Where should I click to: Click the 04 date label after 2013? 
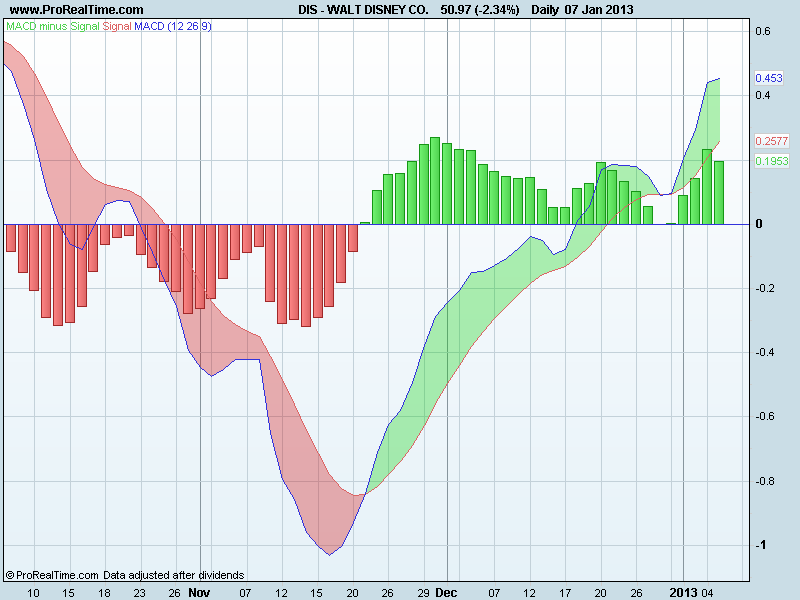707,593
